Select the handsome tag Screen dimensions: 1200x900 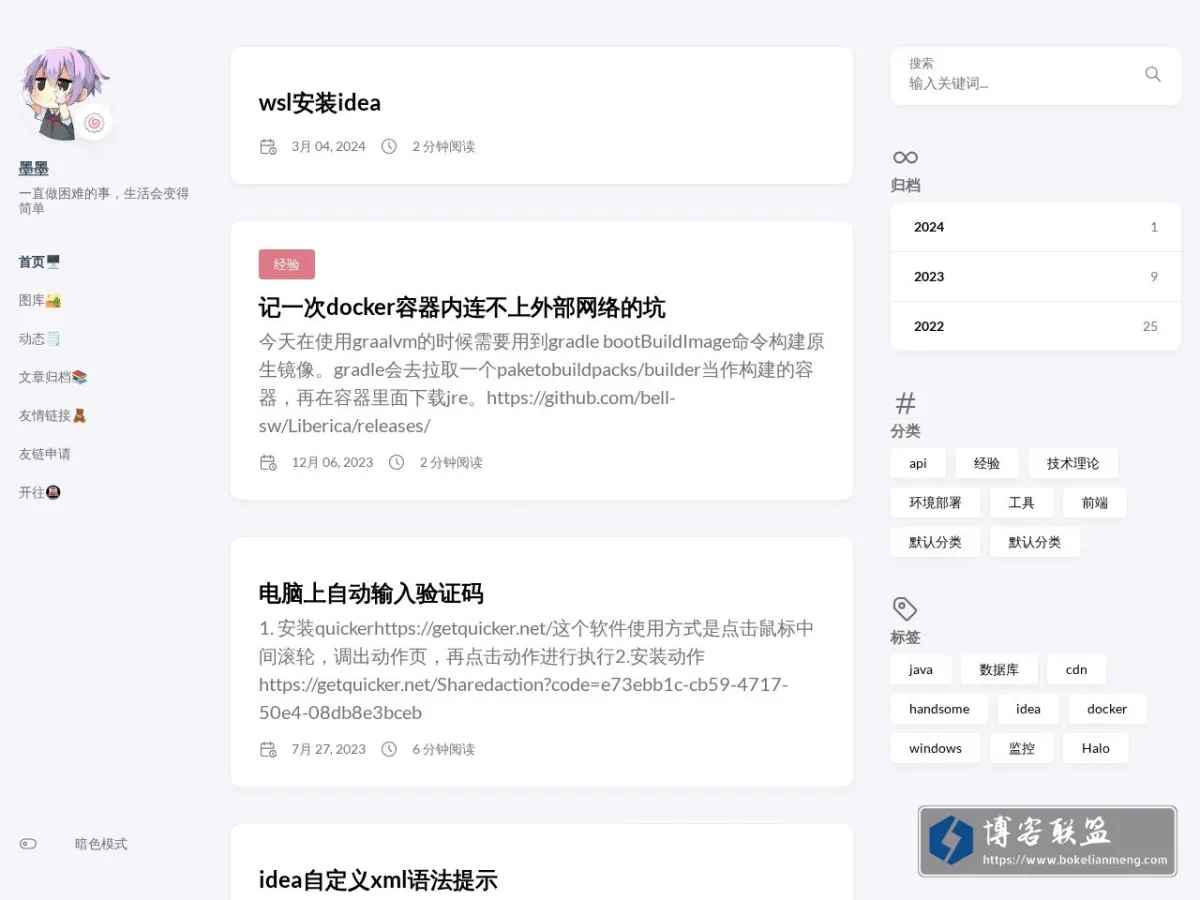[x=939, y=709]
